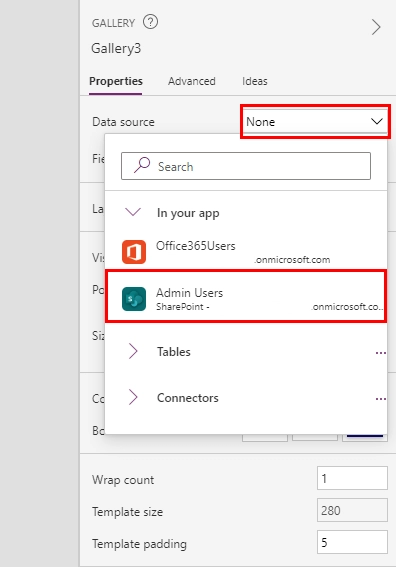
Task: Click the Wrap count input field
Action: 352,478
